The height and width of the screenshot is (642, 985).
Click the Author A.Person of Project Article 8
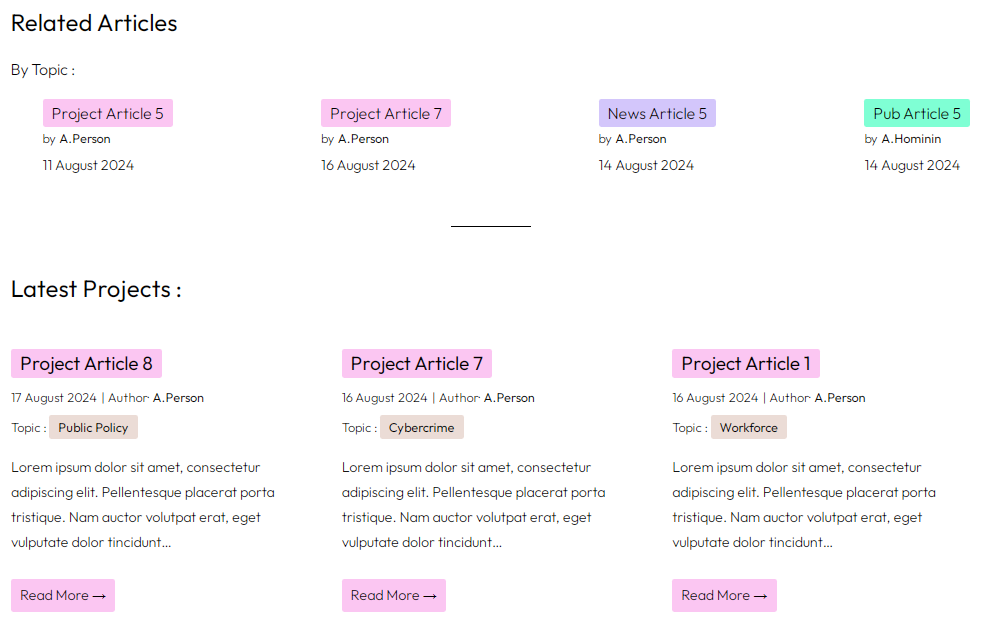[x=178, y=398]
